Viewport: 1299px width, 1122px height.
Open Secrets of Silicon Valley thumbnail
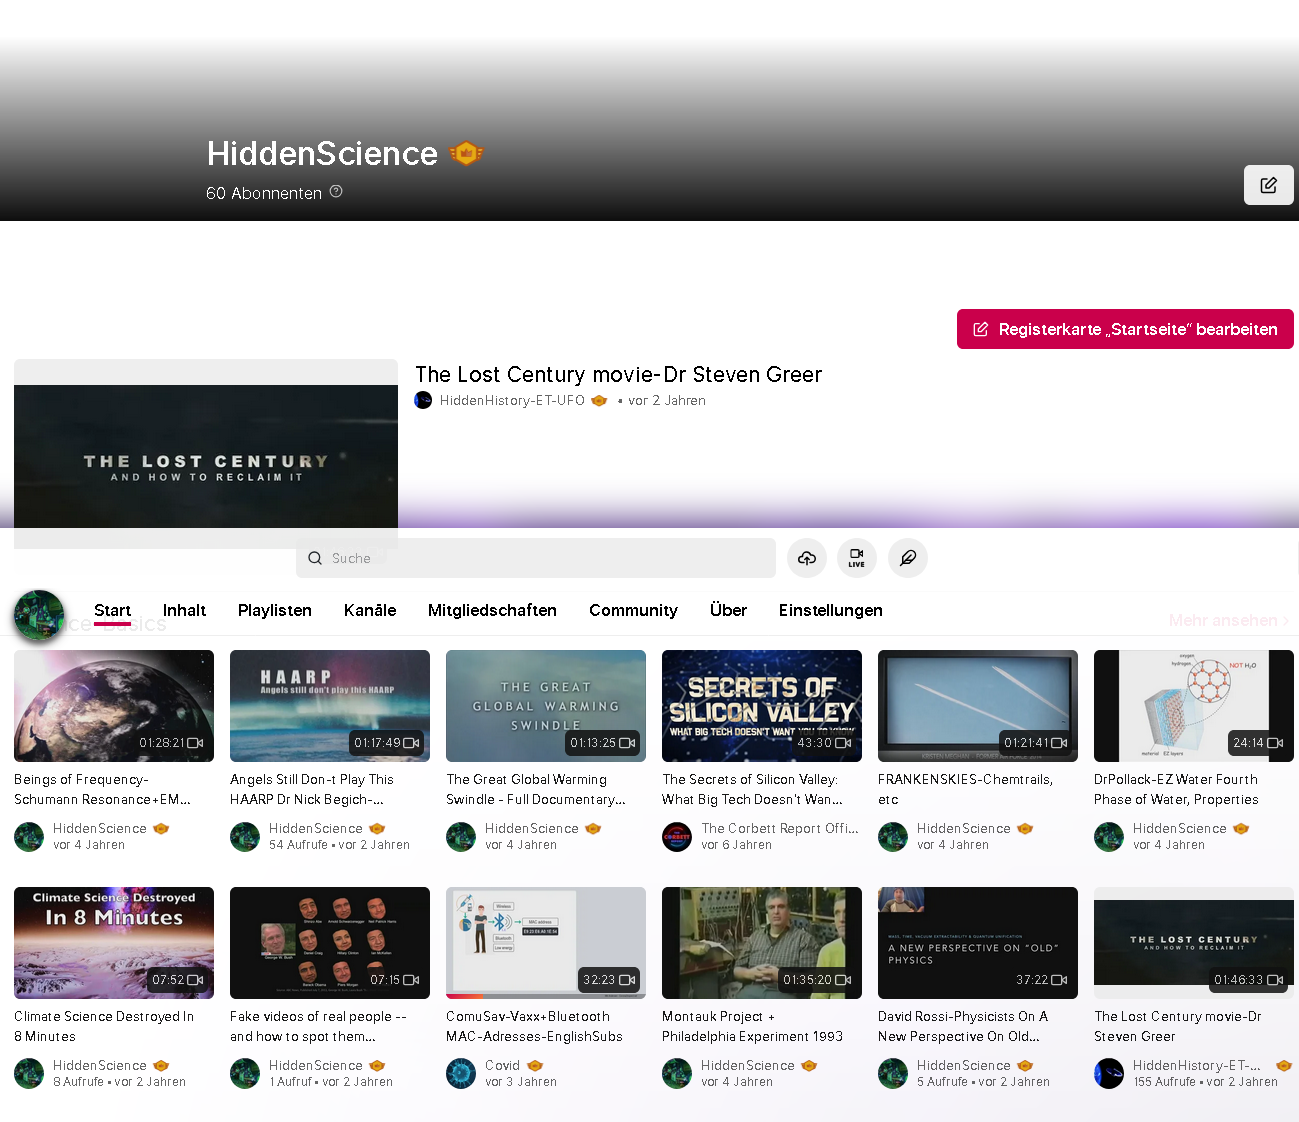click(x=762, y=706)
